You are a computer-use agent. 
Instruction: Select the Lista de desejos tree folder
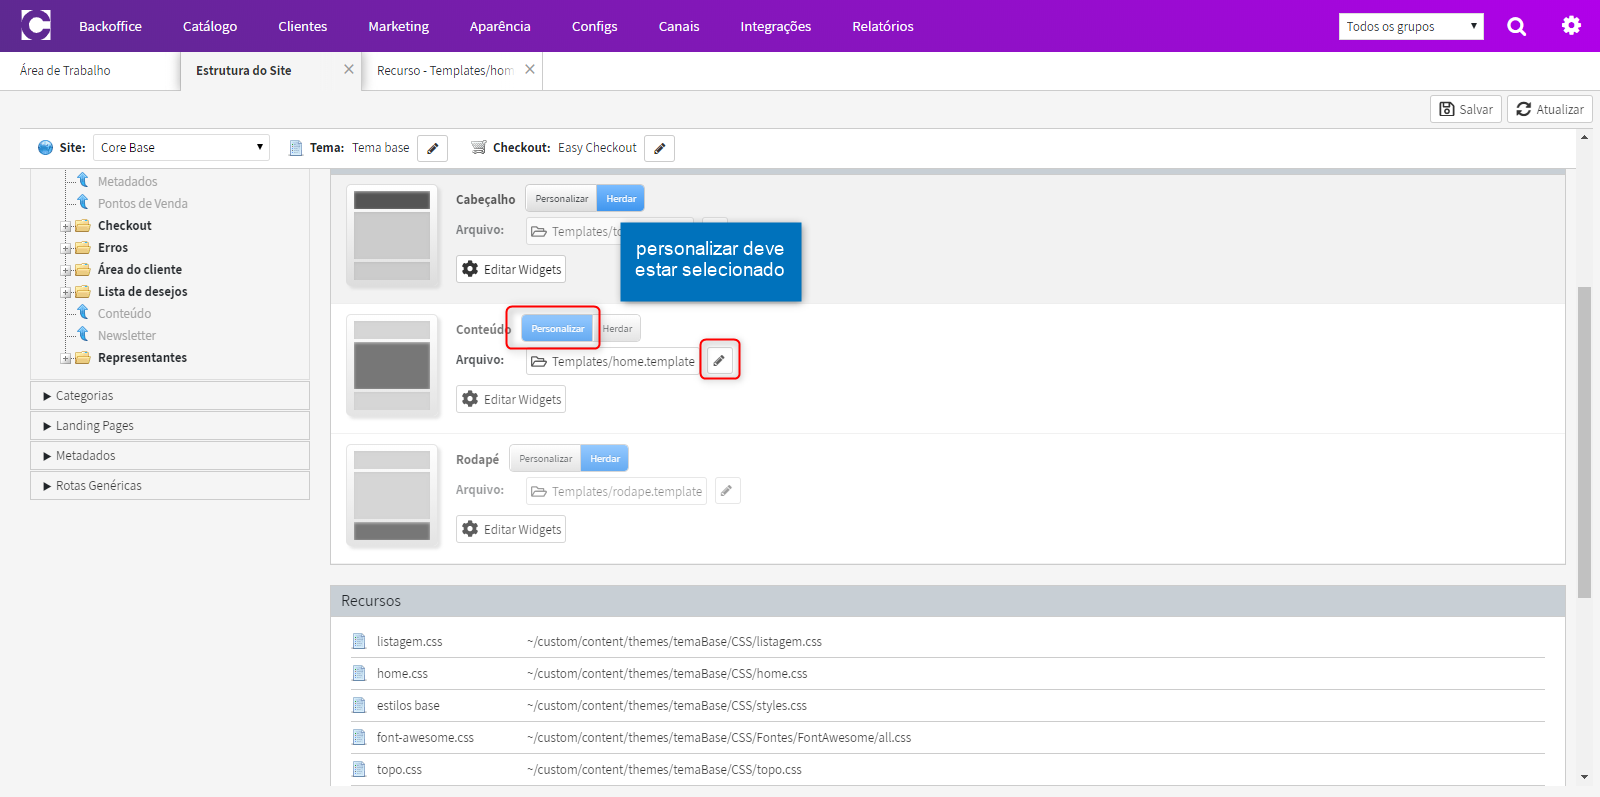[142, 291]
